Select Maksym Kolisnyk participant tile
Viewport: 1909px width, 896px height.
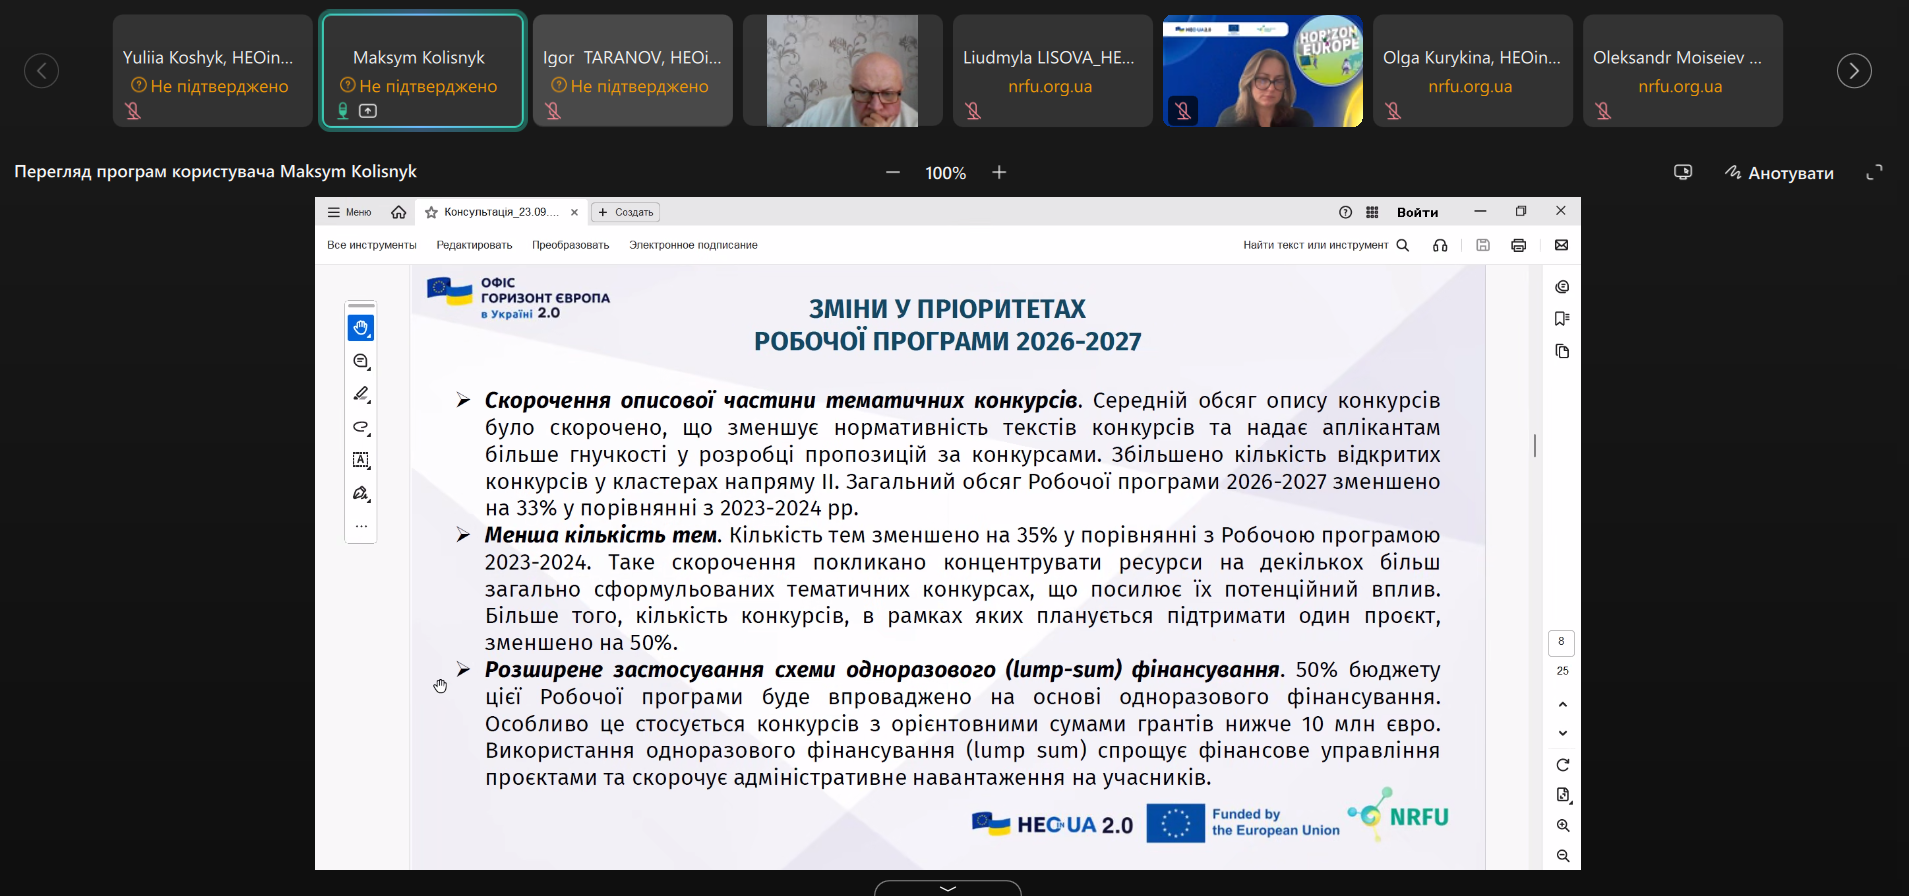423,71
